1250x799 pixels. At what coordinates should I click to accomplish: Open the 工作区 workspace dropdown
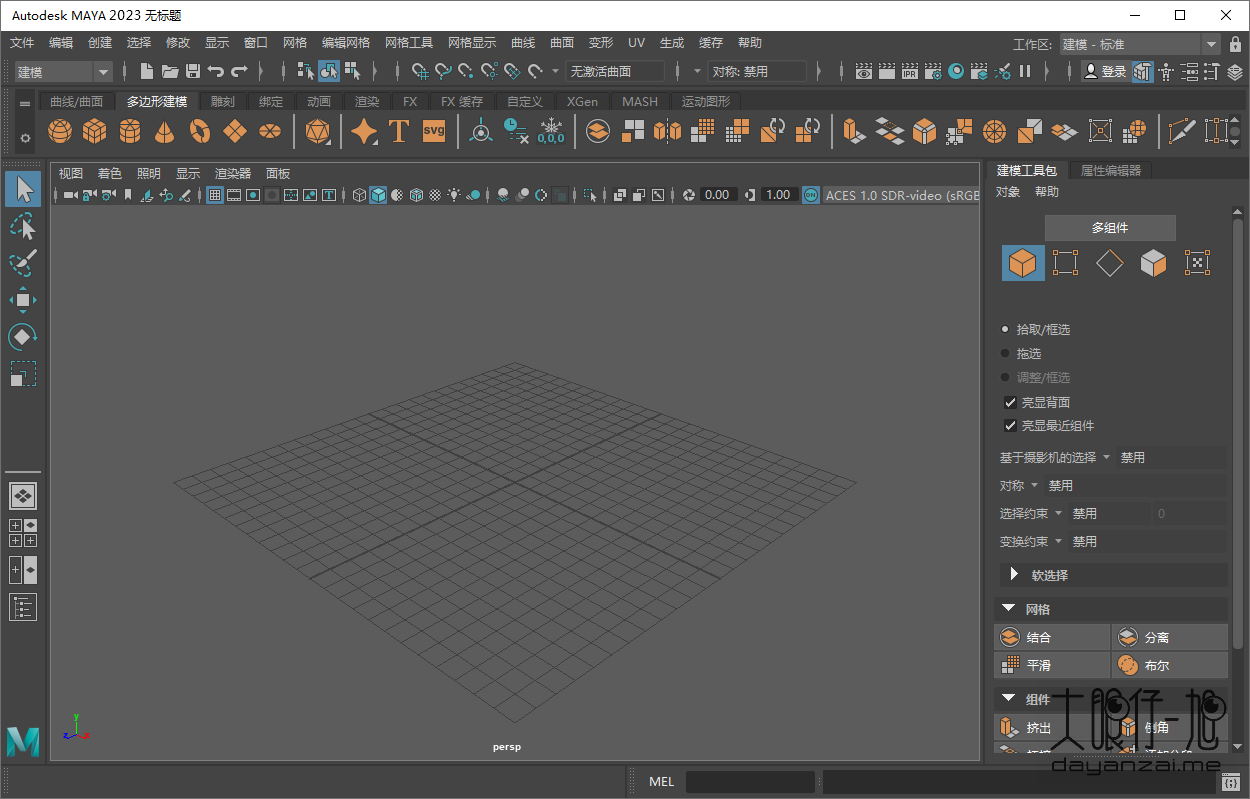click(x=1140, y=44)
